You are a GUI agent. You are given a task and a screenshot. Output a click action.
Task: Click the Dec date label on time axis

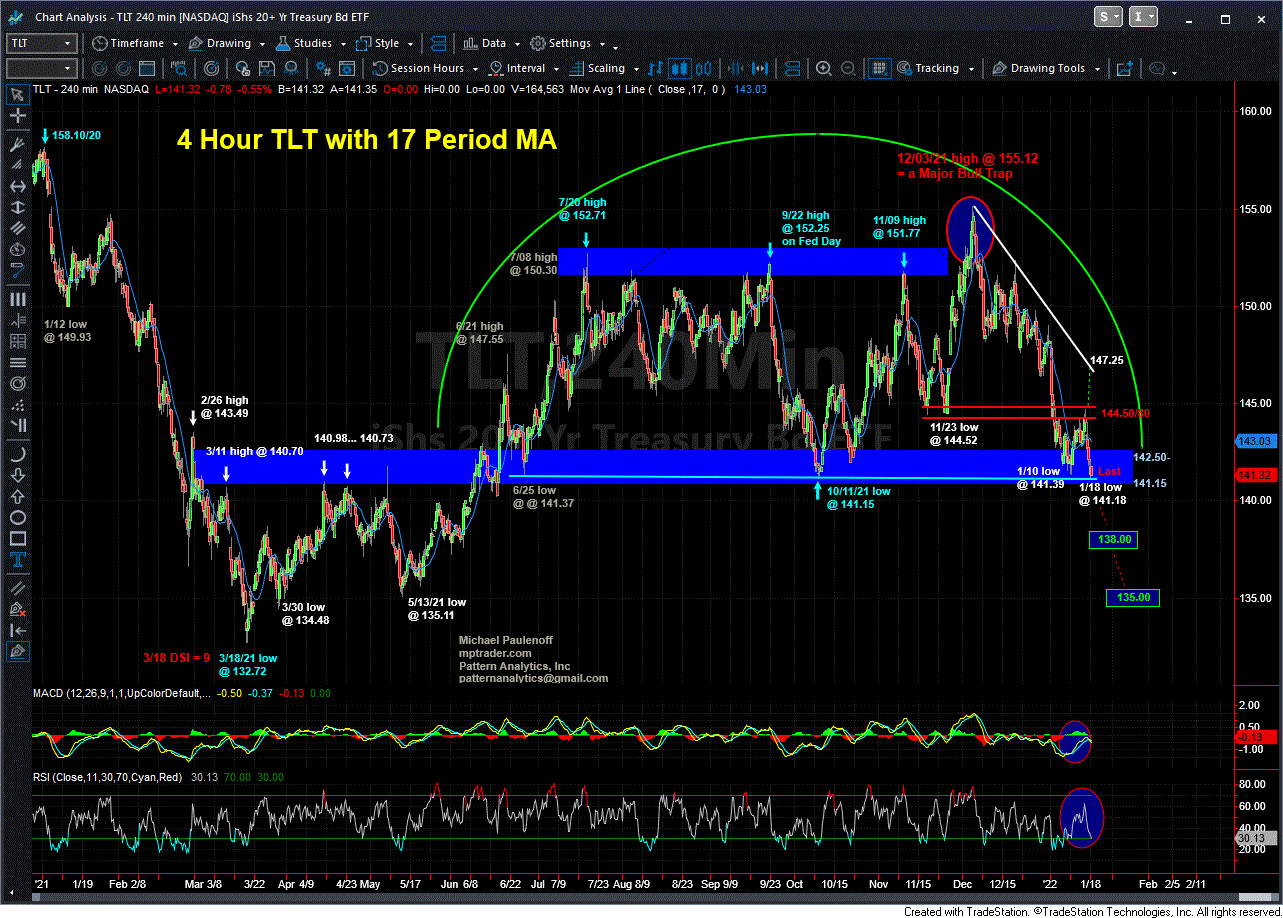pyautogui.click(x=963, y=884)
